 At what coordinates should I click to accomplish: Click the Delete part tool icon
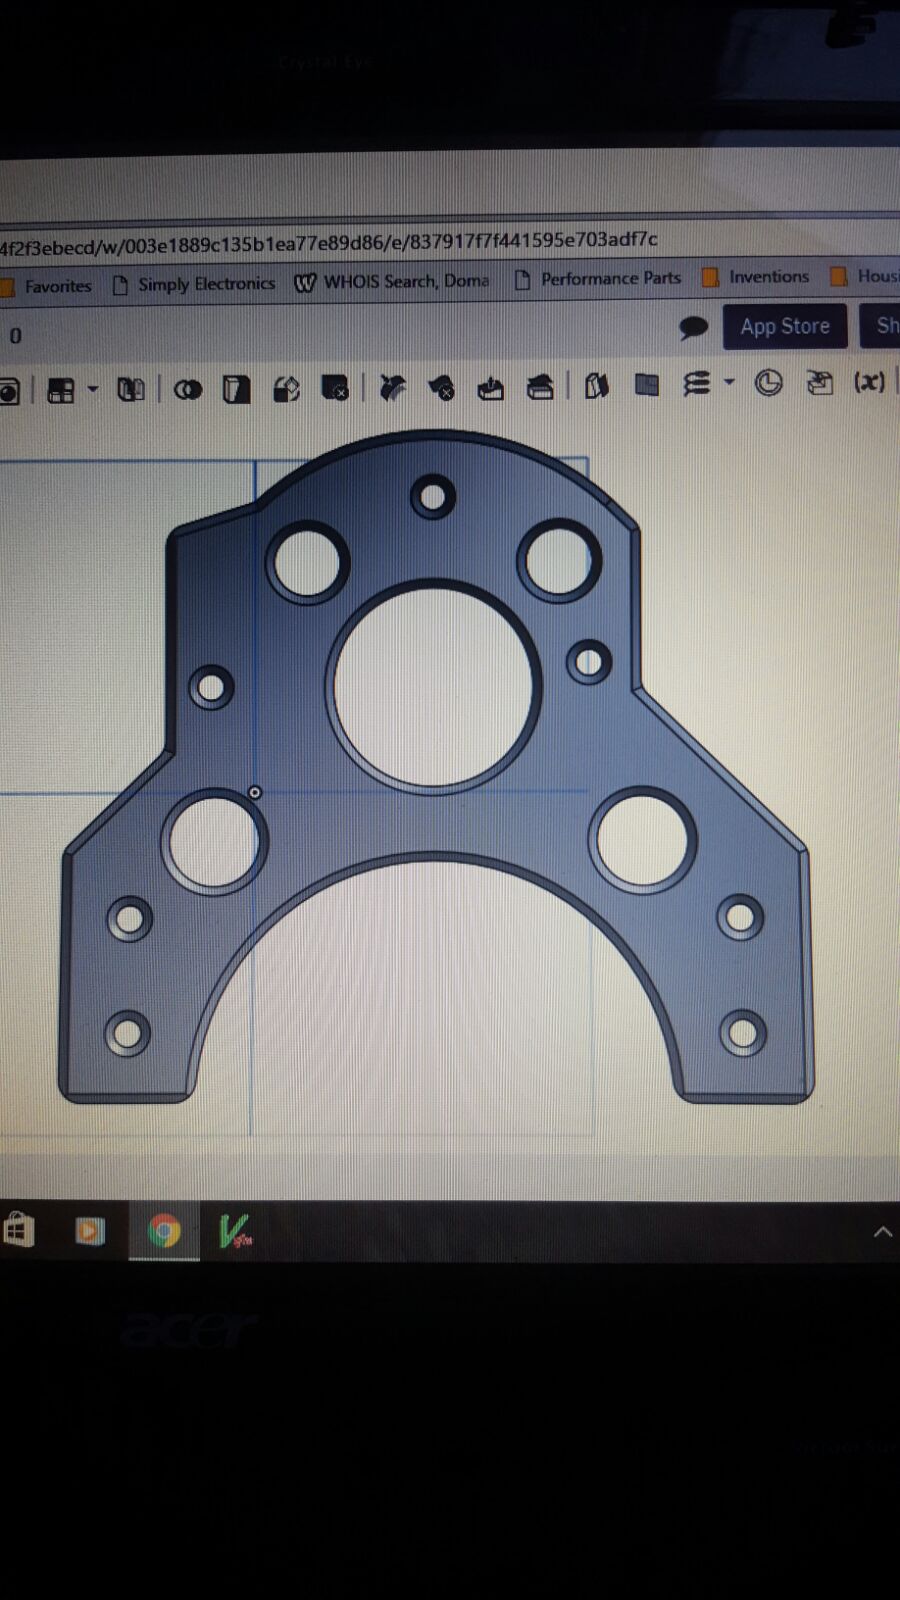335,388
